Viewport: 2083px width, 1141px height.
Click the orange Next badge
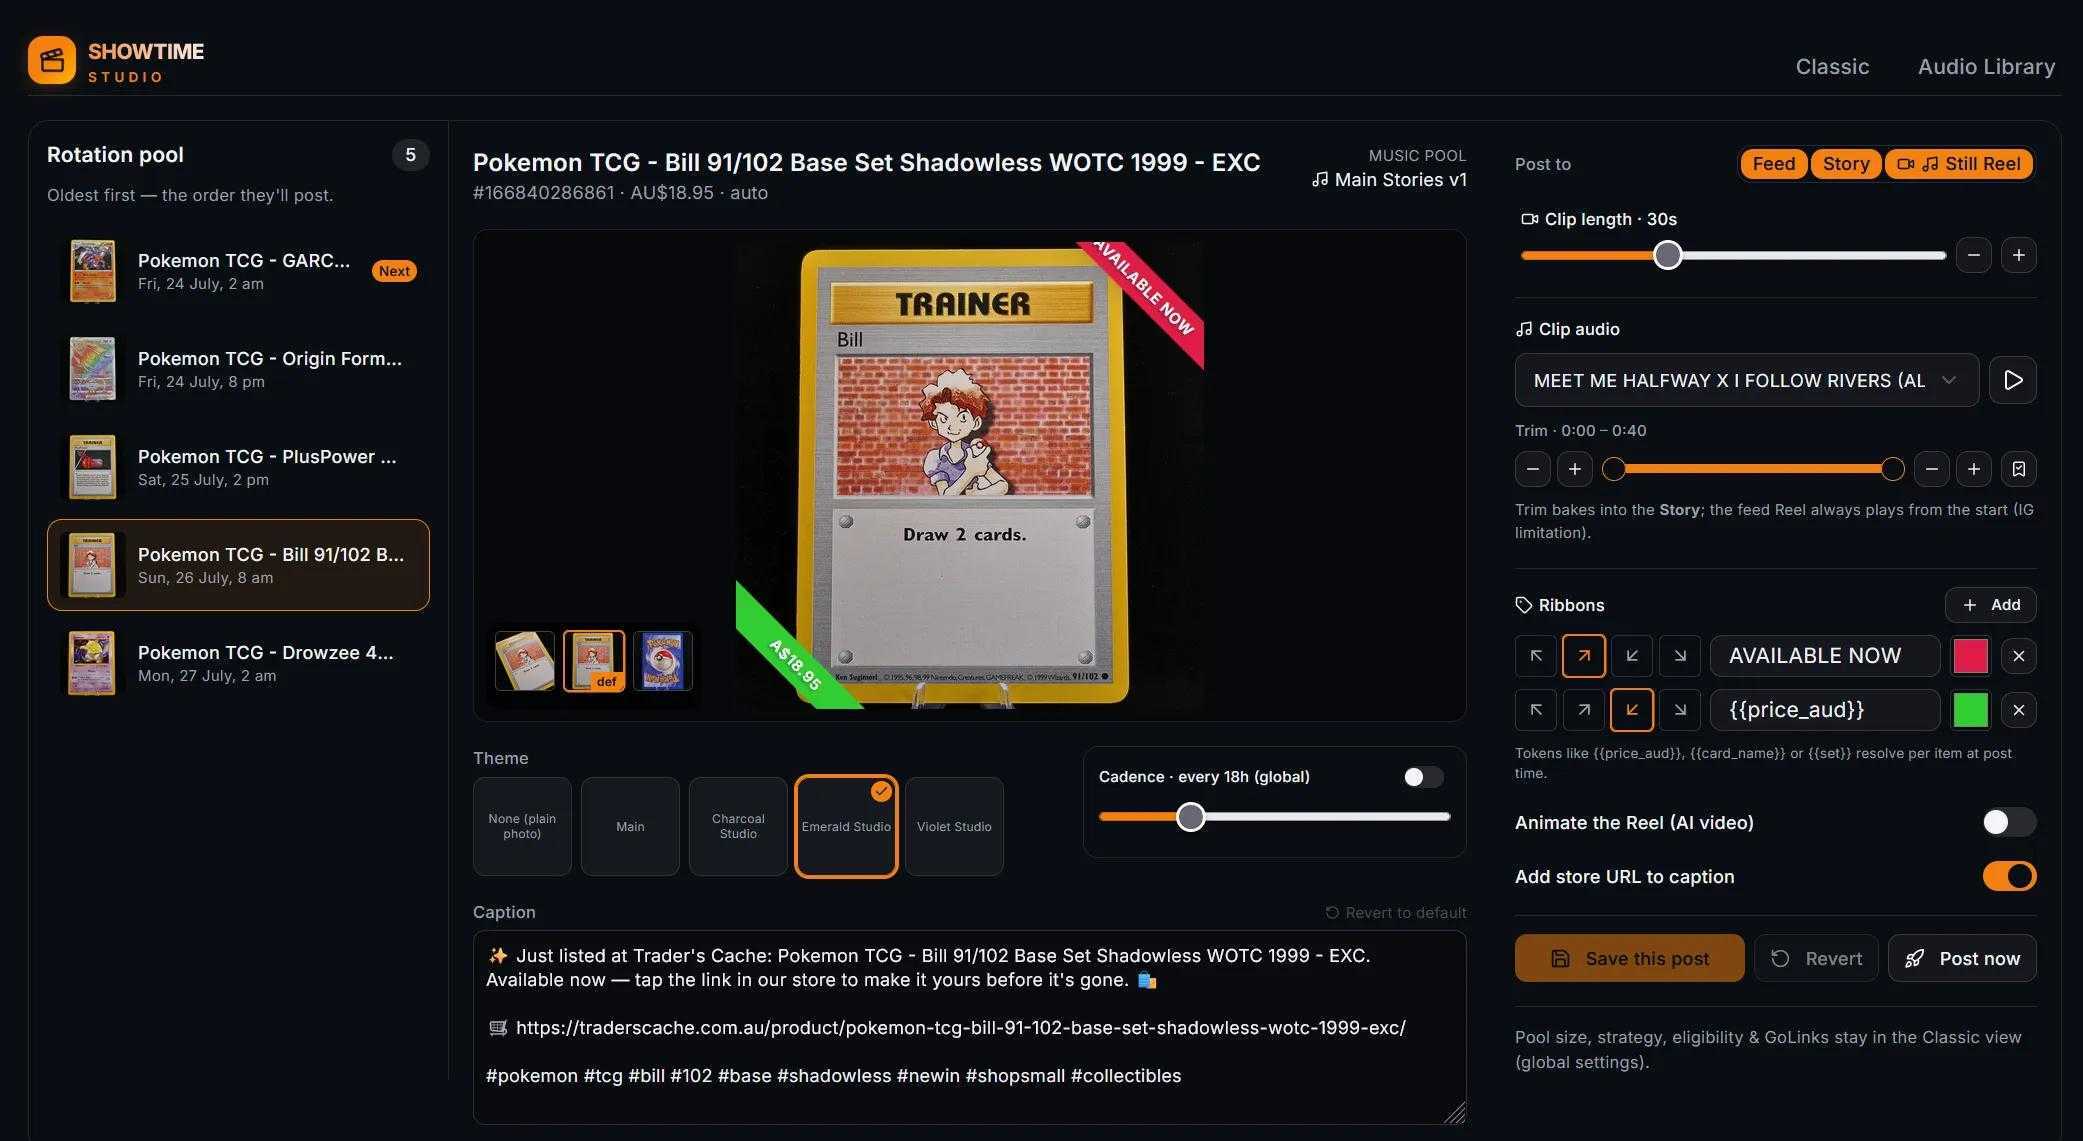point(394,271)
